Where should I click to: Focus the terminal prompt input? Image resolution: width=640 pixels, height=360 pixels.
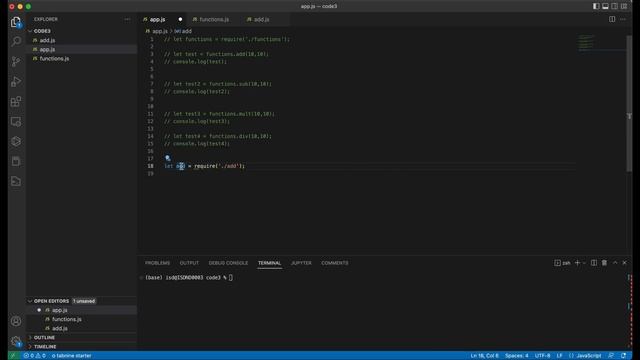pyautogui.click(x=231, y=278)
